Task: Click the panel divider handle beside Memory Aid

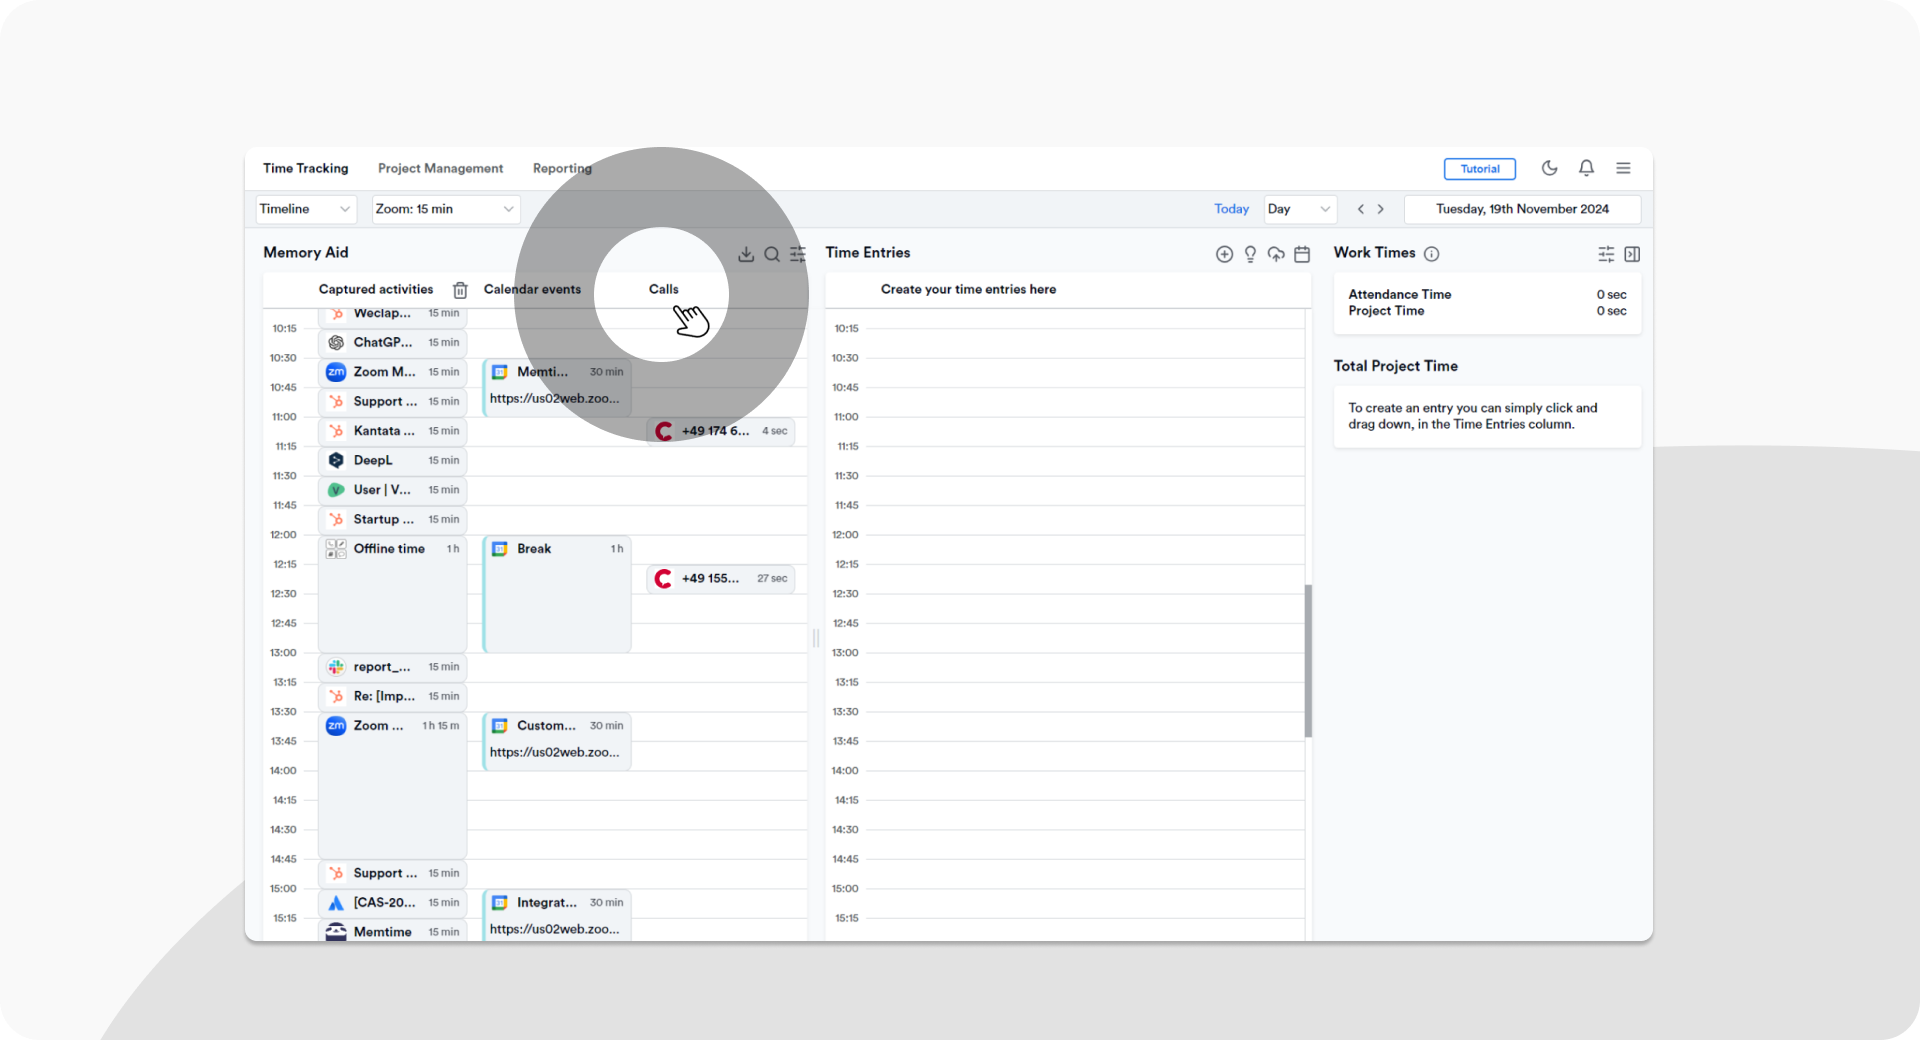Action: [816, 638]
